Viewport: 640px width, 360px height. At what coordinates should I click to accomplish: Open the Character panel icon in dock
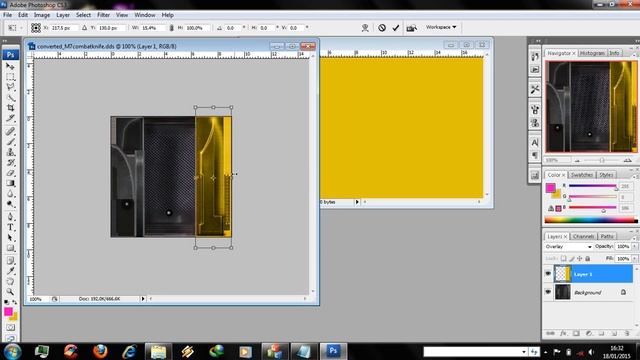535,142
